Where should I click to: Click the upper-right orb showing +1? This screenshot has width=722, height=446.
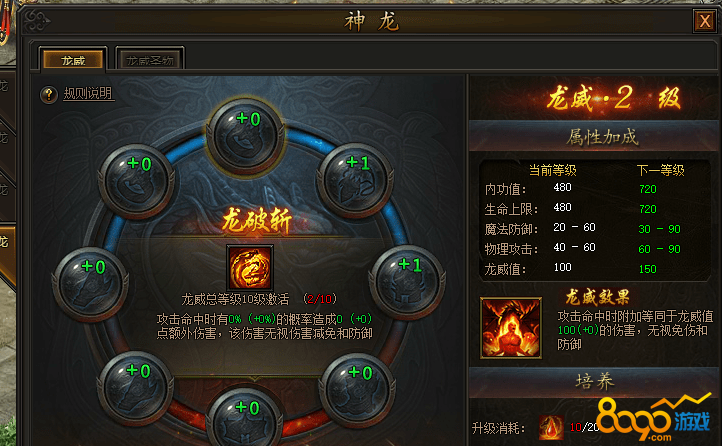[x=355, y=180]
